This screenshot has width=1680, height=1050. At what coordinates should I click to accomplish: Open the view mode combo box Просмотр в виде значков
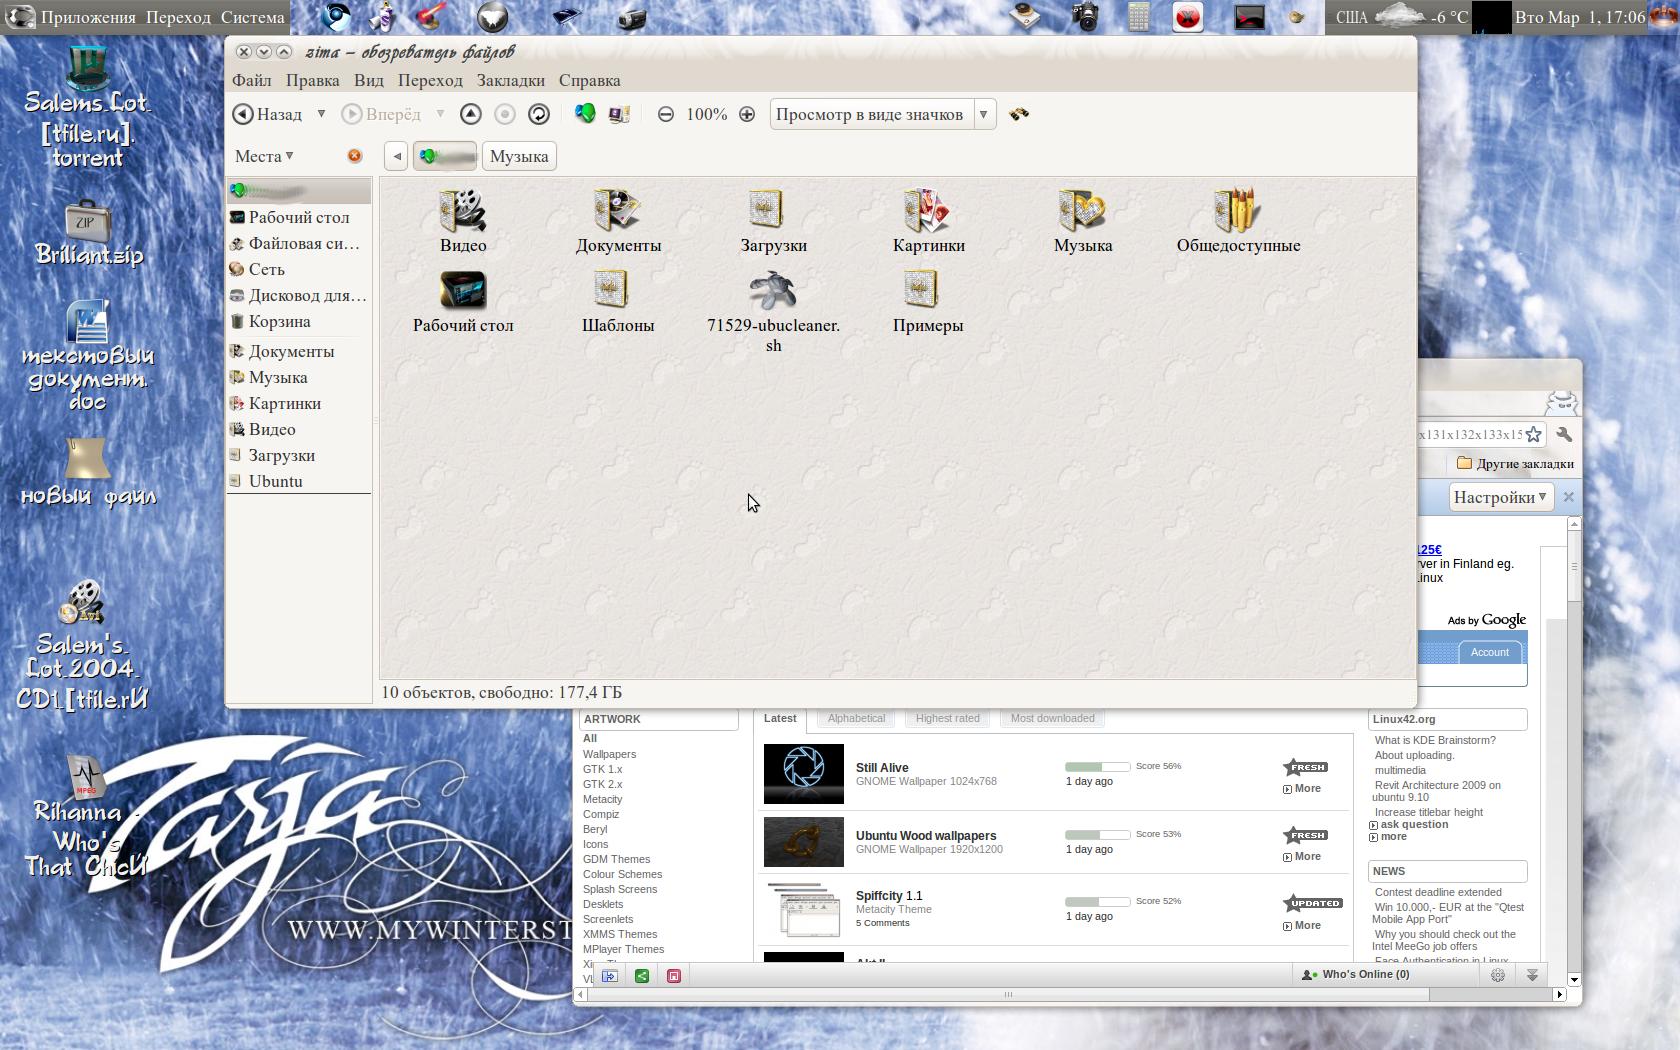point(882,114)
